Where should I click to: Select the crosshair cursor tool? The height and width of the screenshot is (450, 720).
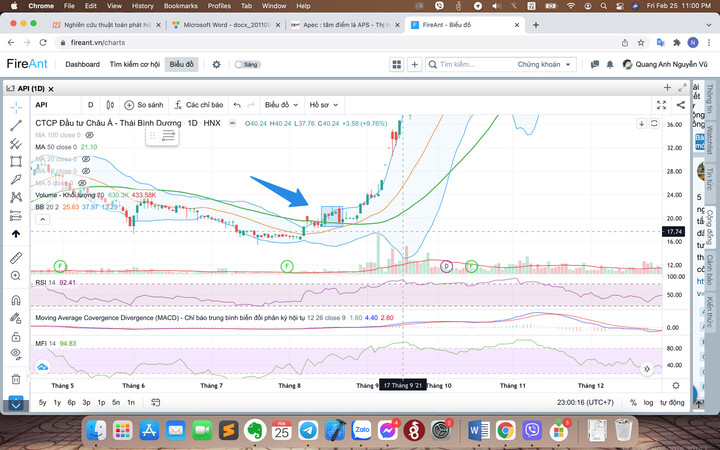tap(16, 107)
